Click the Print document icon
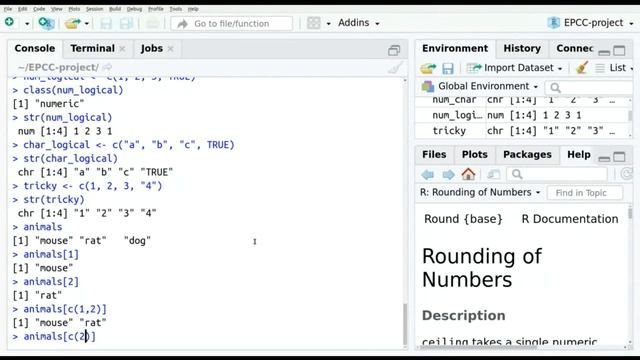 point(152,23)
